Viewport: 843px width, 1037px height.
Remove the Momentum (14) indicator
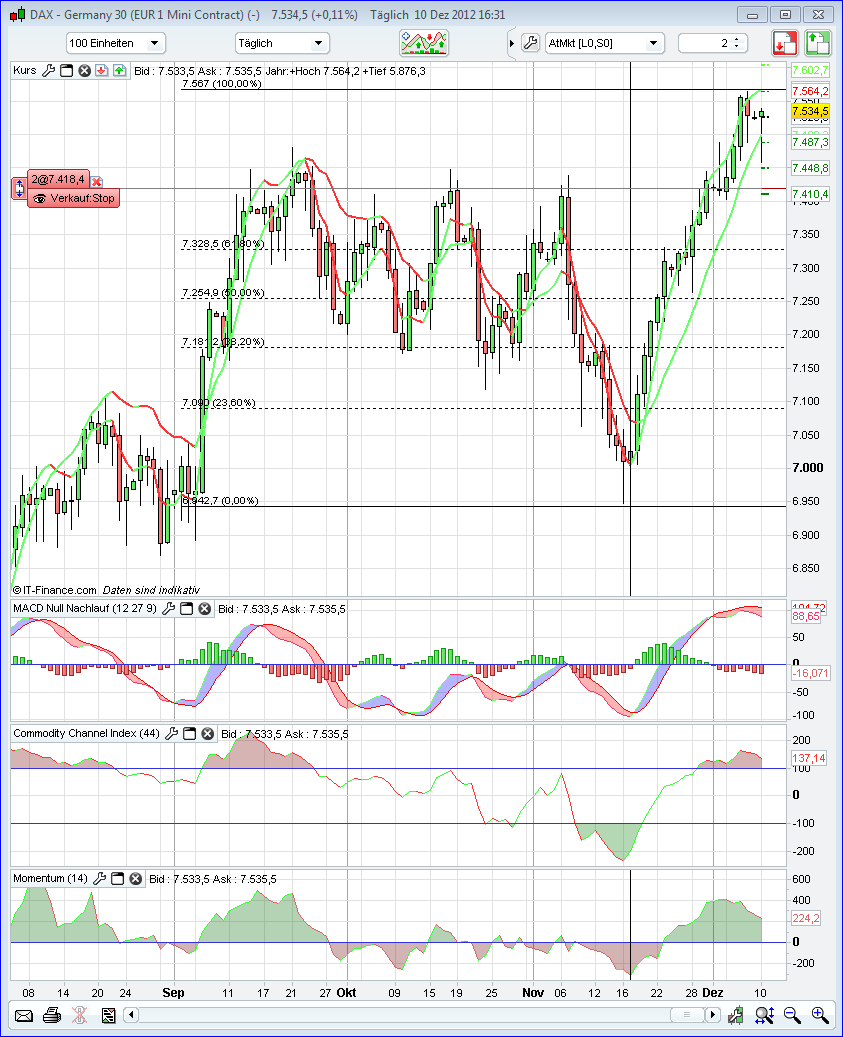[136, 878]
